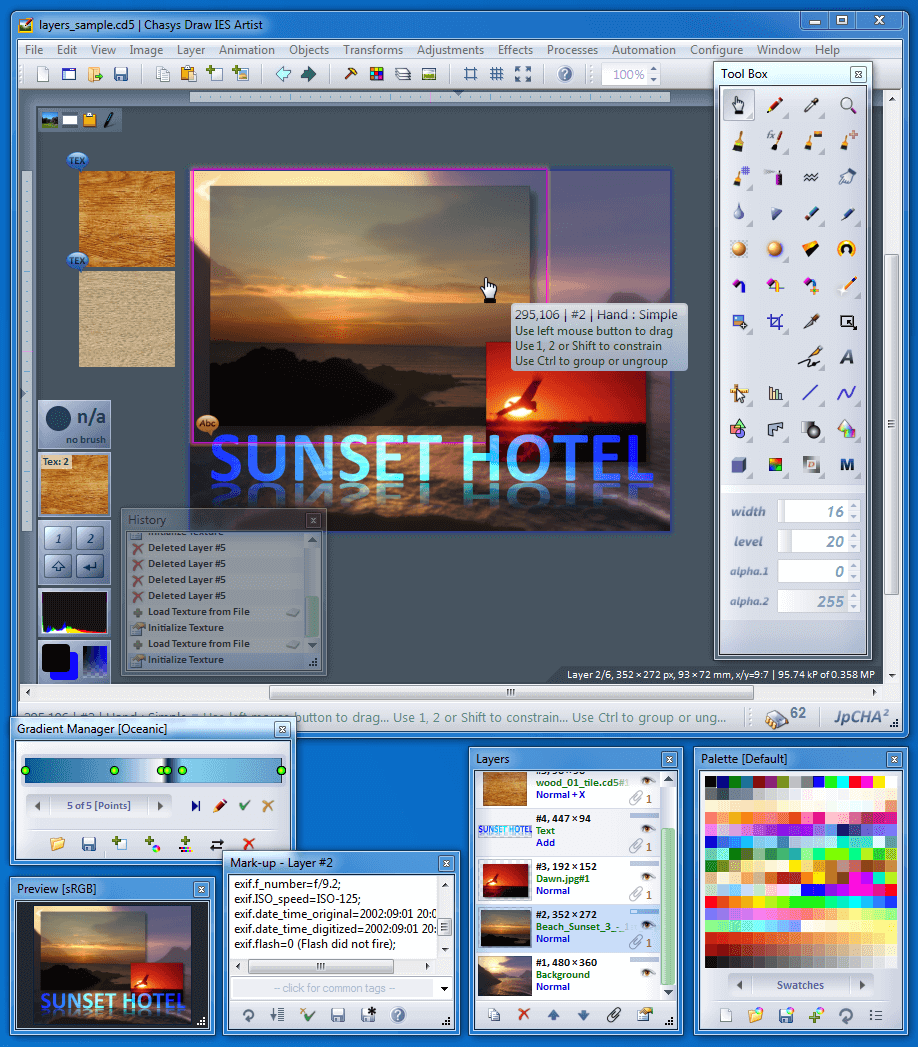Choose the Airbrush spray tool

point(772,178)
